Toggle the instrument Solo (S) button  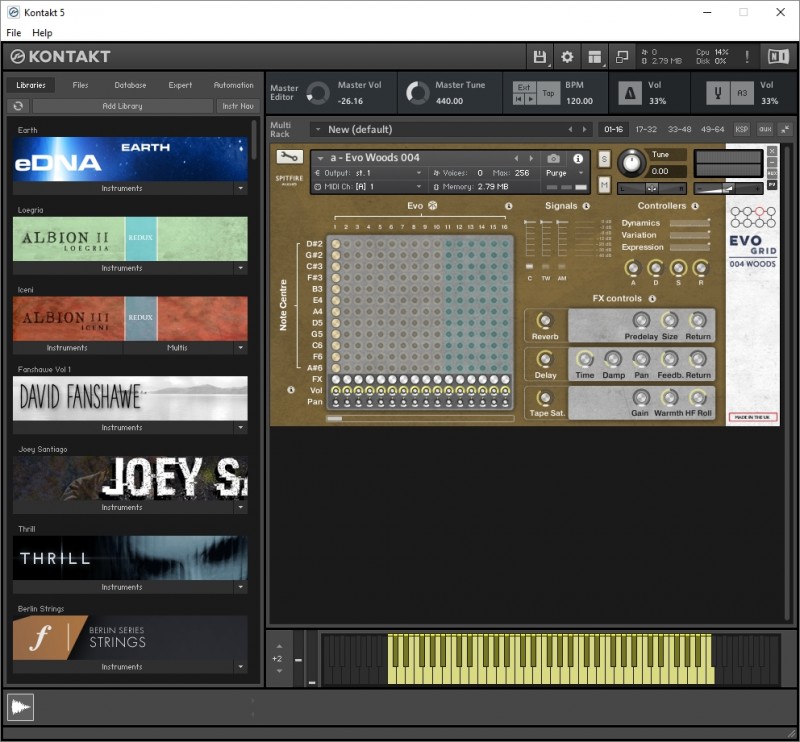[604, 159]
